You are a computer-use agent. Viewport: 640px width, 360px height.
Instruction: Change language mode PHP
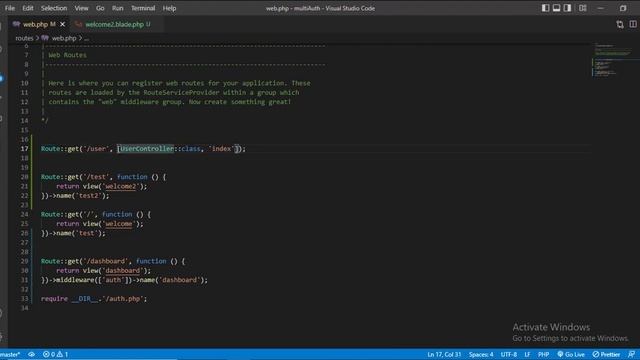tap(543, 354)
